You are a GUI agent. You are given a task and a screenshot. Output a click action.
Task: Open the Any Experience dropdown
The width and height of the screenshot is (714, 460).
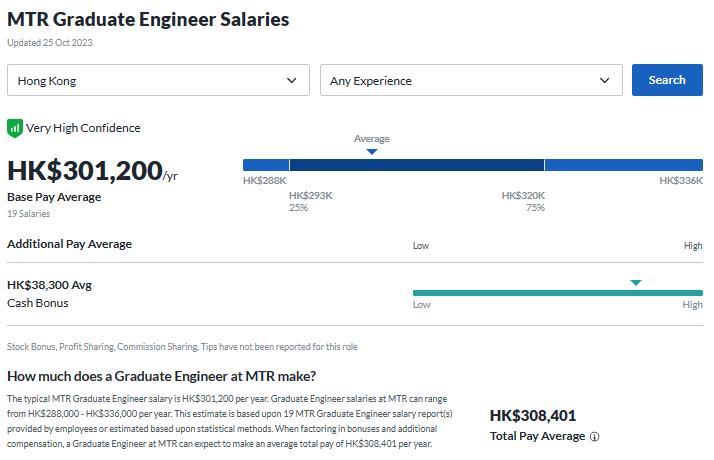pos(471,80)
